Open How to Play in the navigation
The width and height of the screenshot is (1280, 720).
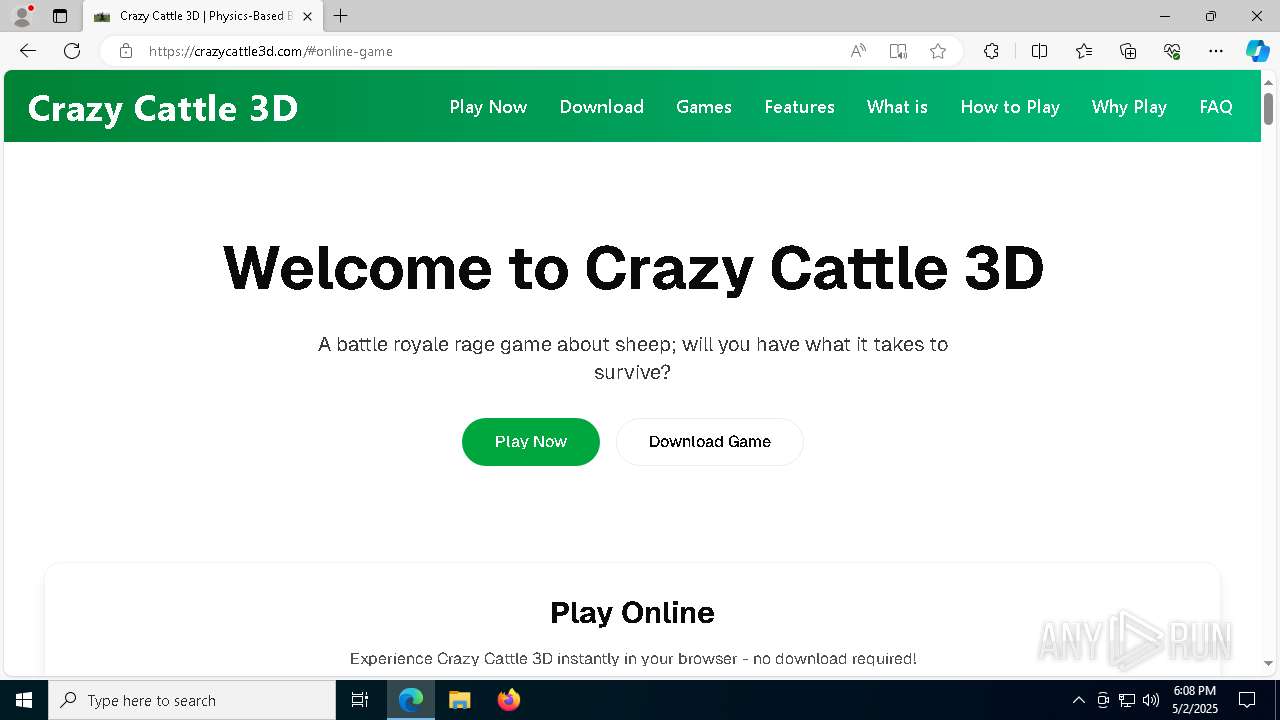[1010, 107]
